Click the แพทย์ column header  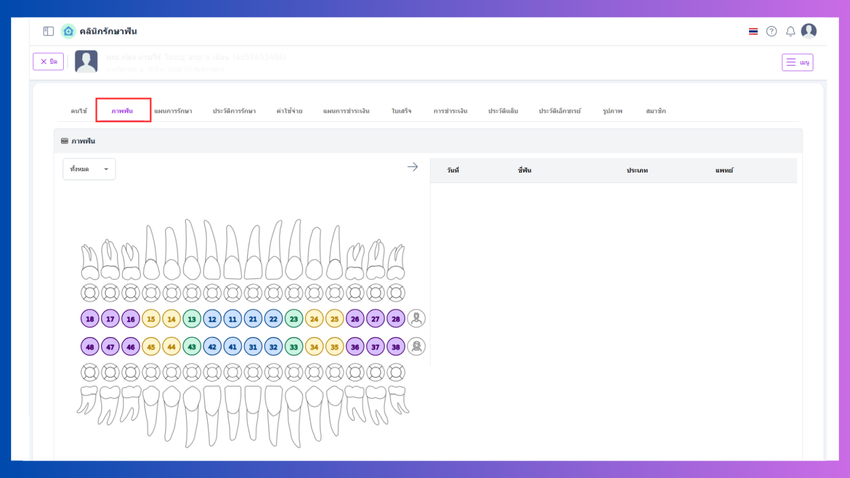[724, 170]
